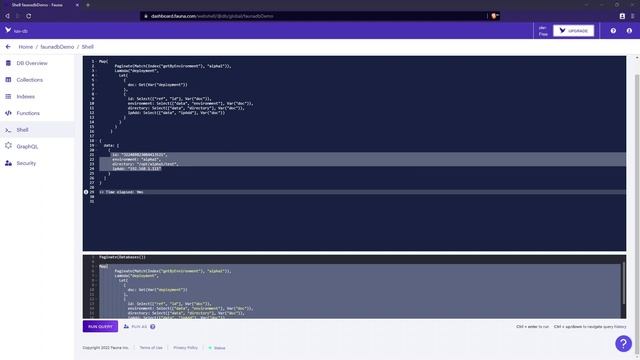Click the browser forward arrow
The height and width of the screenshot is (360, 640).
pos(18,16)
